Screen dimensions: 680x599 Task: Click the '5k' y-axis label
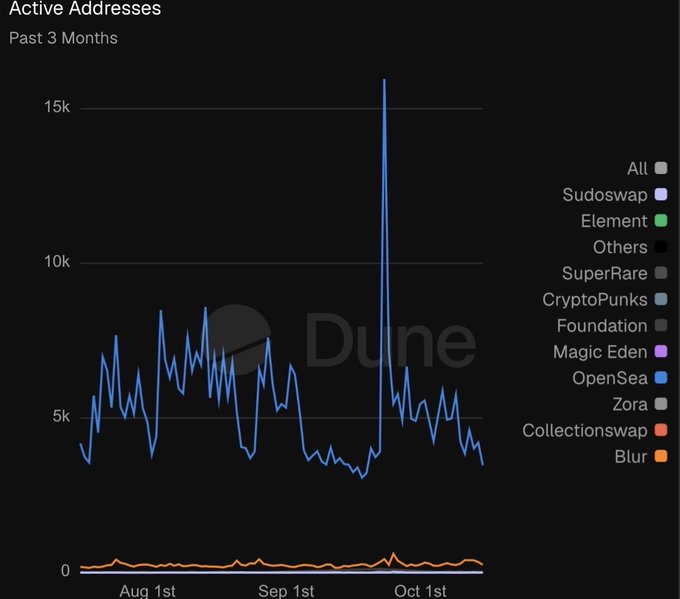point(61,416)
